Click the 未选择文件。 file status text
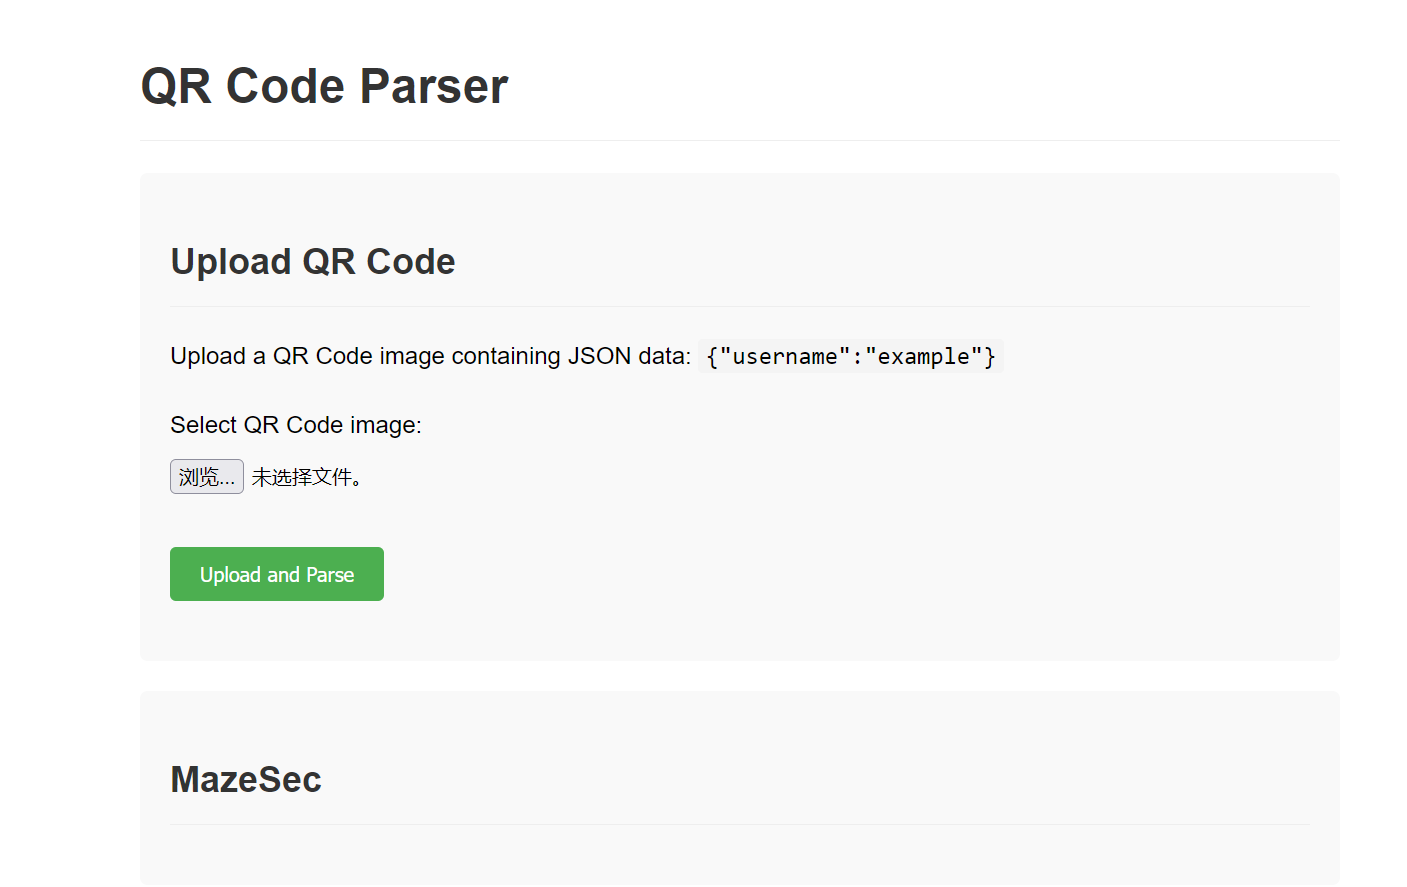 (x=306, y=478)
